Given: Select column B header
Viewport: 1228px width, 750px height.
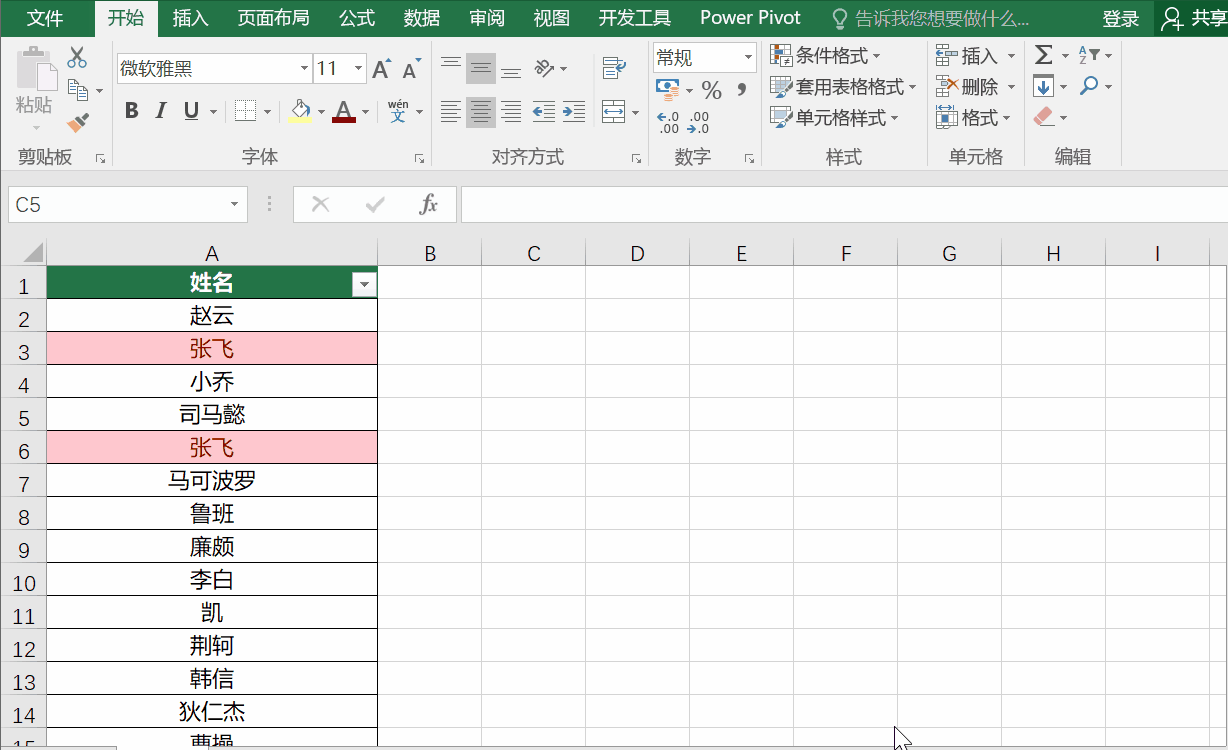Looking at the screenshot, I should click(x=430, y=254).
